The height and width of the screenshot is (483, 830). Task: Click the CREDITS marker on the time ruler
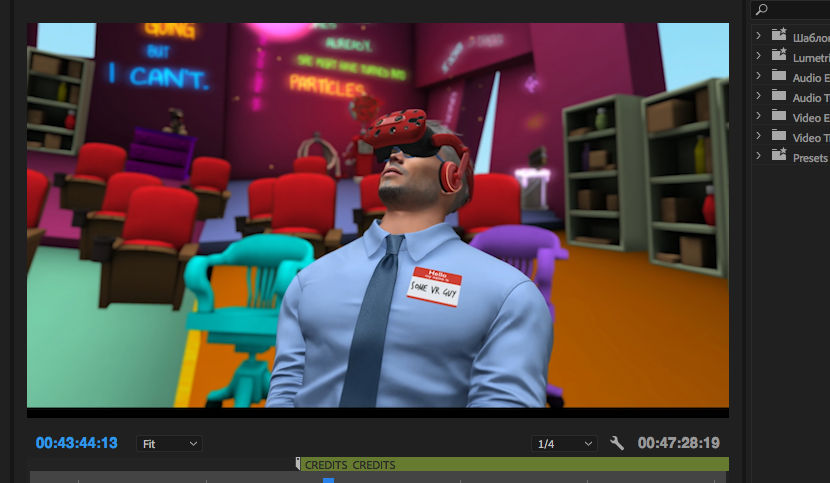click(x=298, y=464)
